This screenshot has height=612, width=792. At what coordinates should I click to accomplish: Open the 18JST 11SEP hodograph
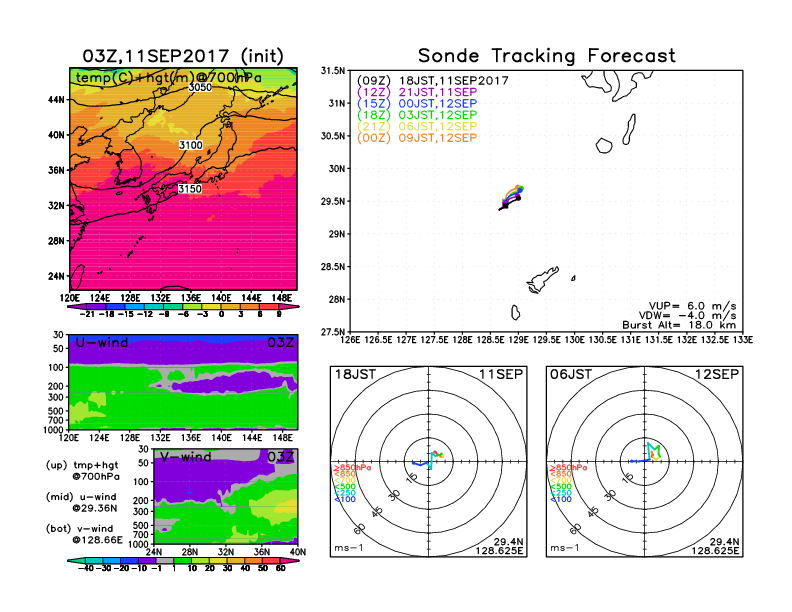pyautogui.click(x=428, y=462)
